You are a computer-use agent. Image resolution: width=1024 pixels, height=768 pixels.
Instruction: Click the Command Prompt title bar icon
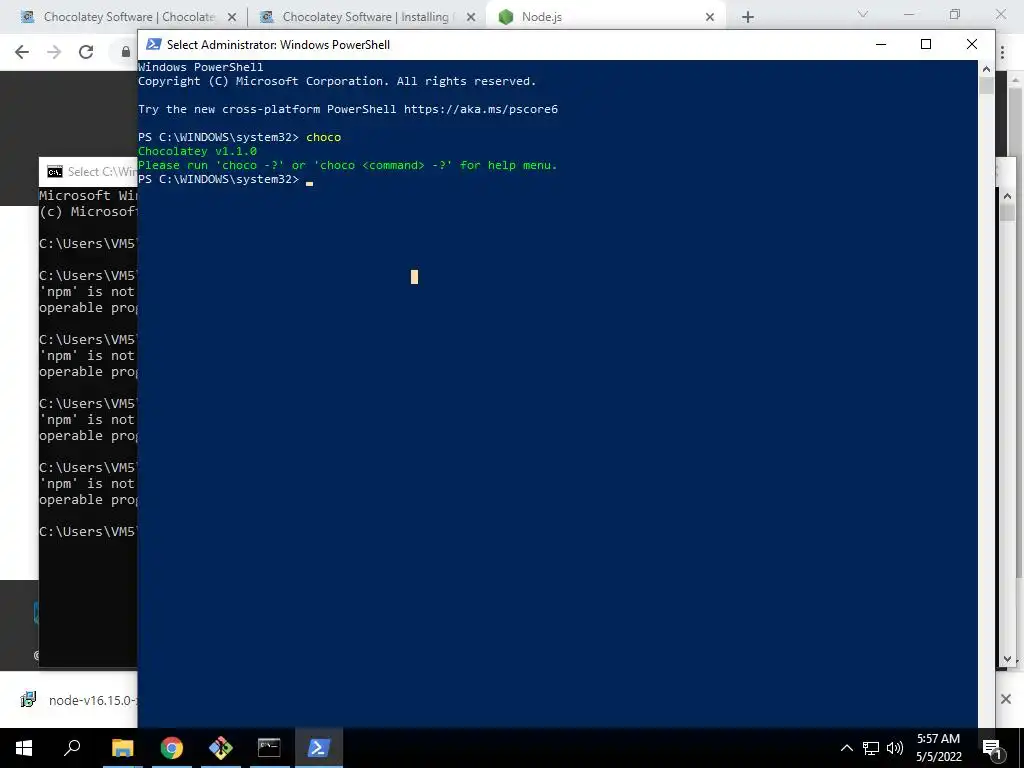pyautogui.click(x=55, y=172)
